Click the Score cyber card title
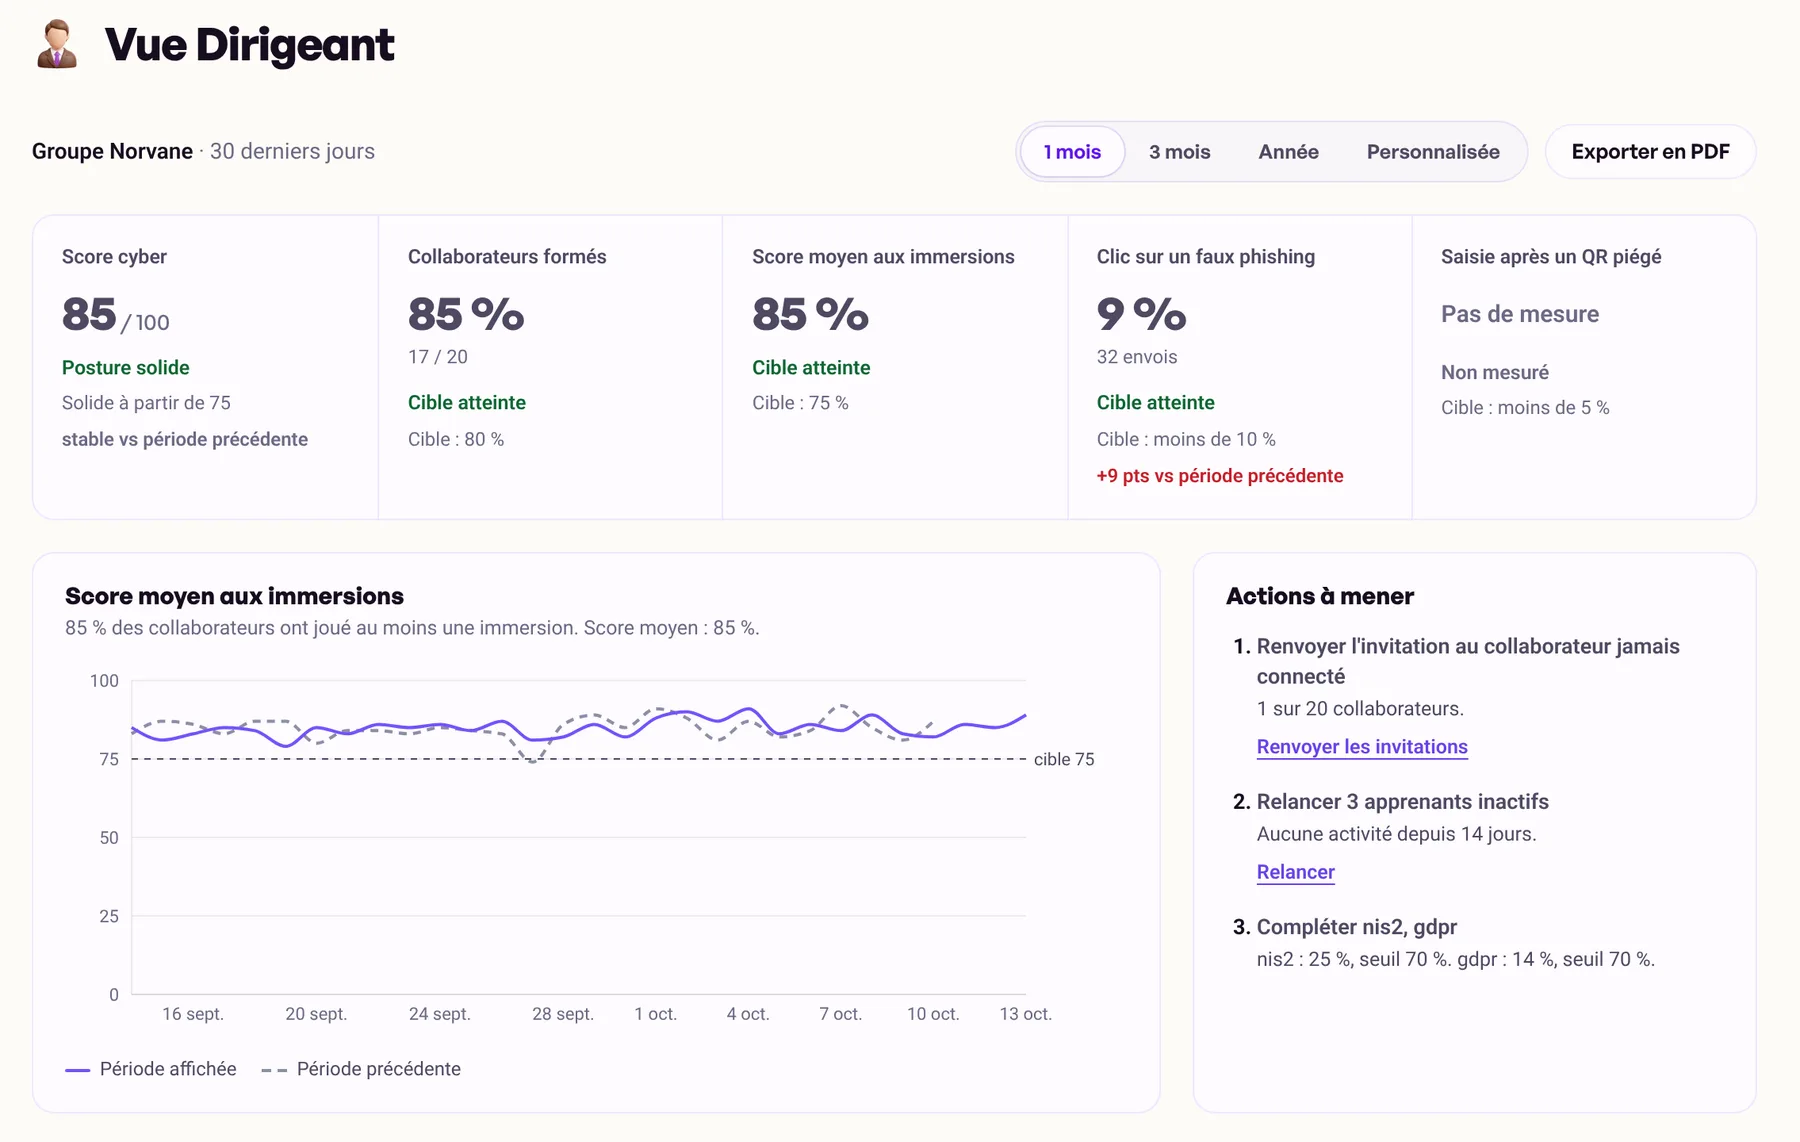The image size is (1800, 1142). coord(114,257)
